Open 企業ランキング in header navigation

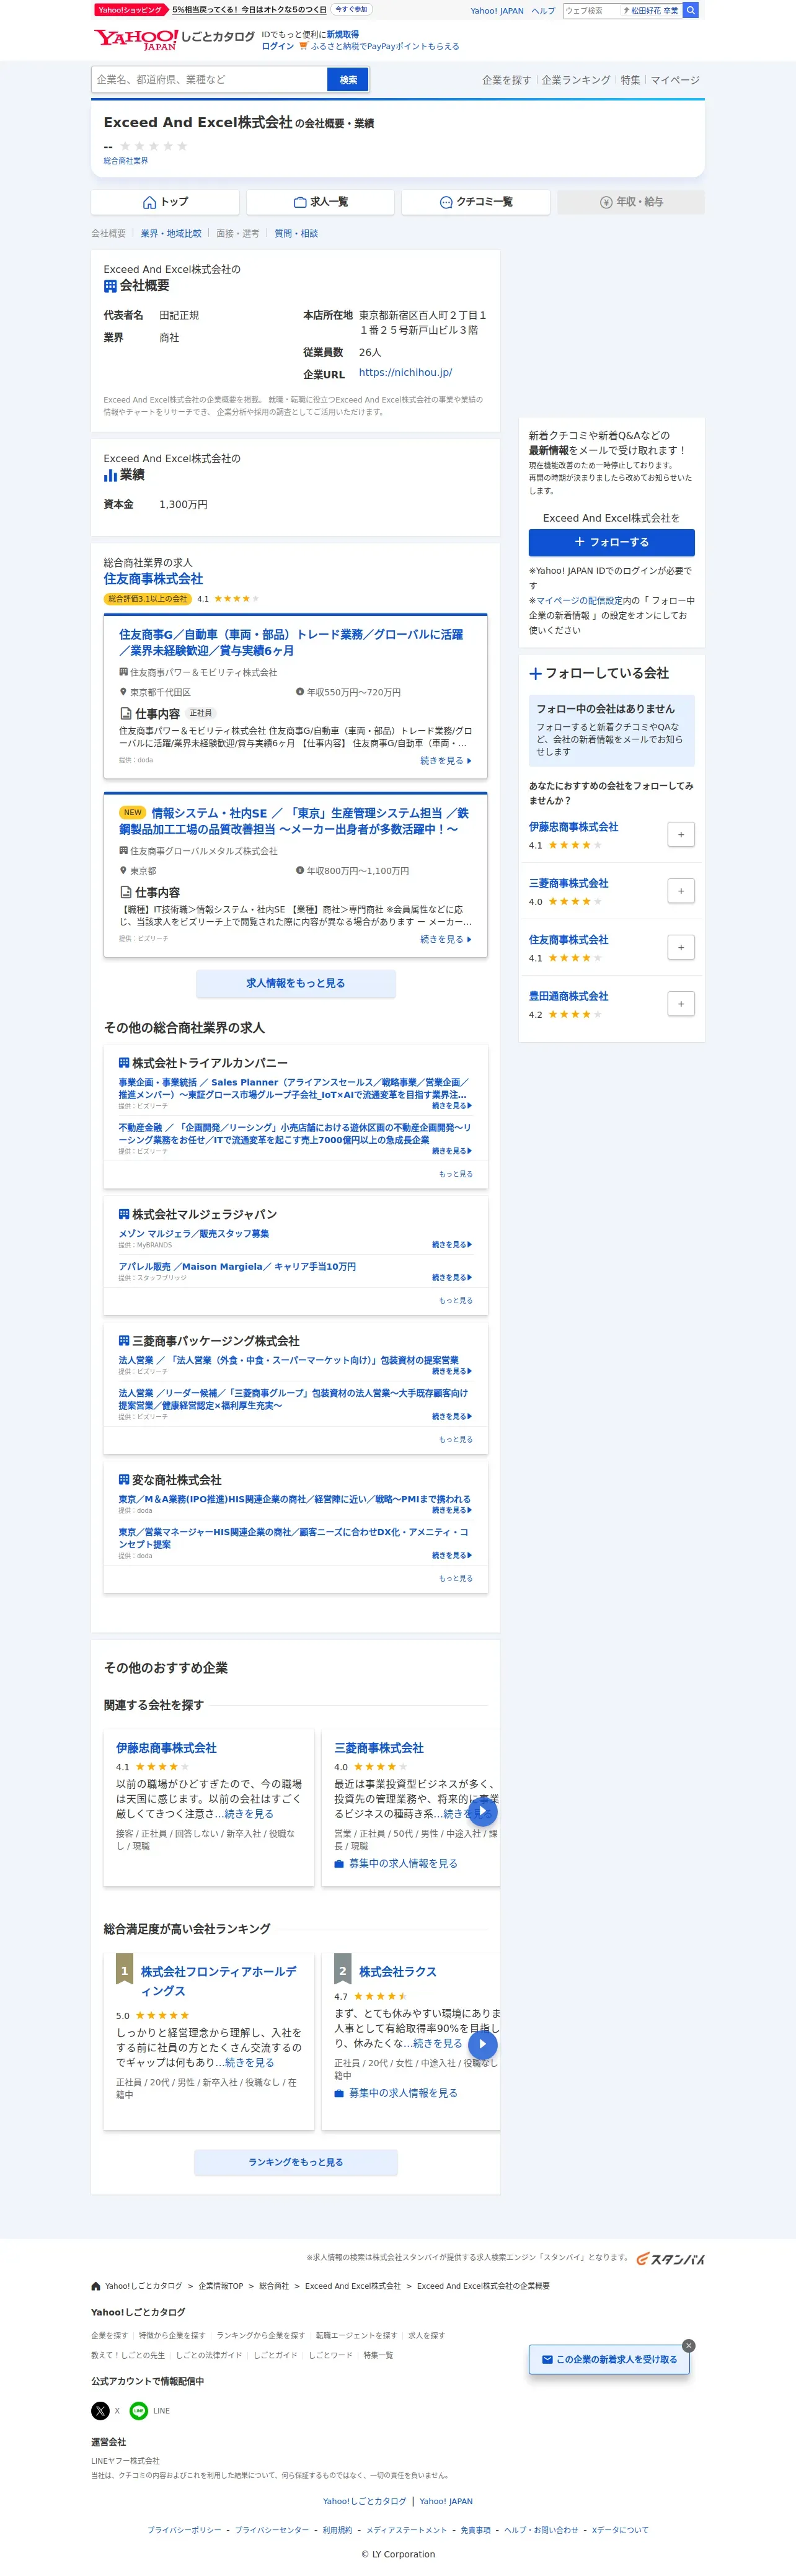[x=575, y=80]
